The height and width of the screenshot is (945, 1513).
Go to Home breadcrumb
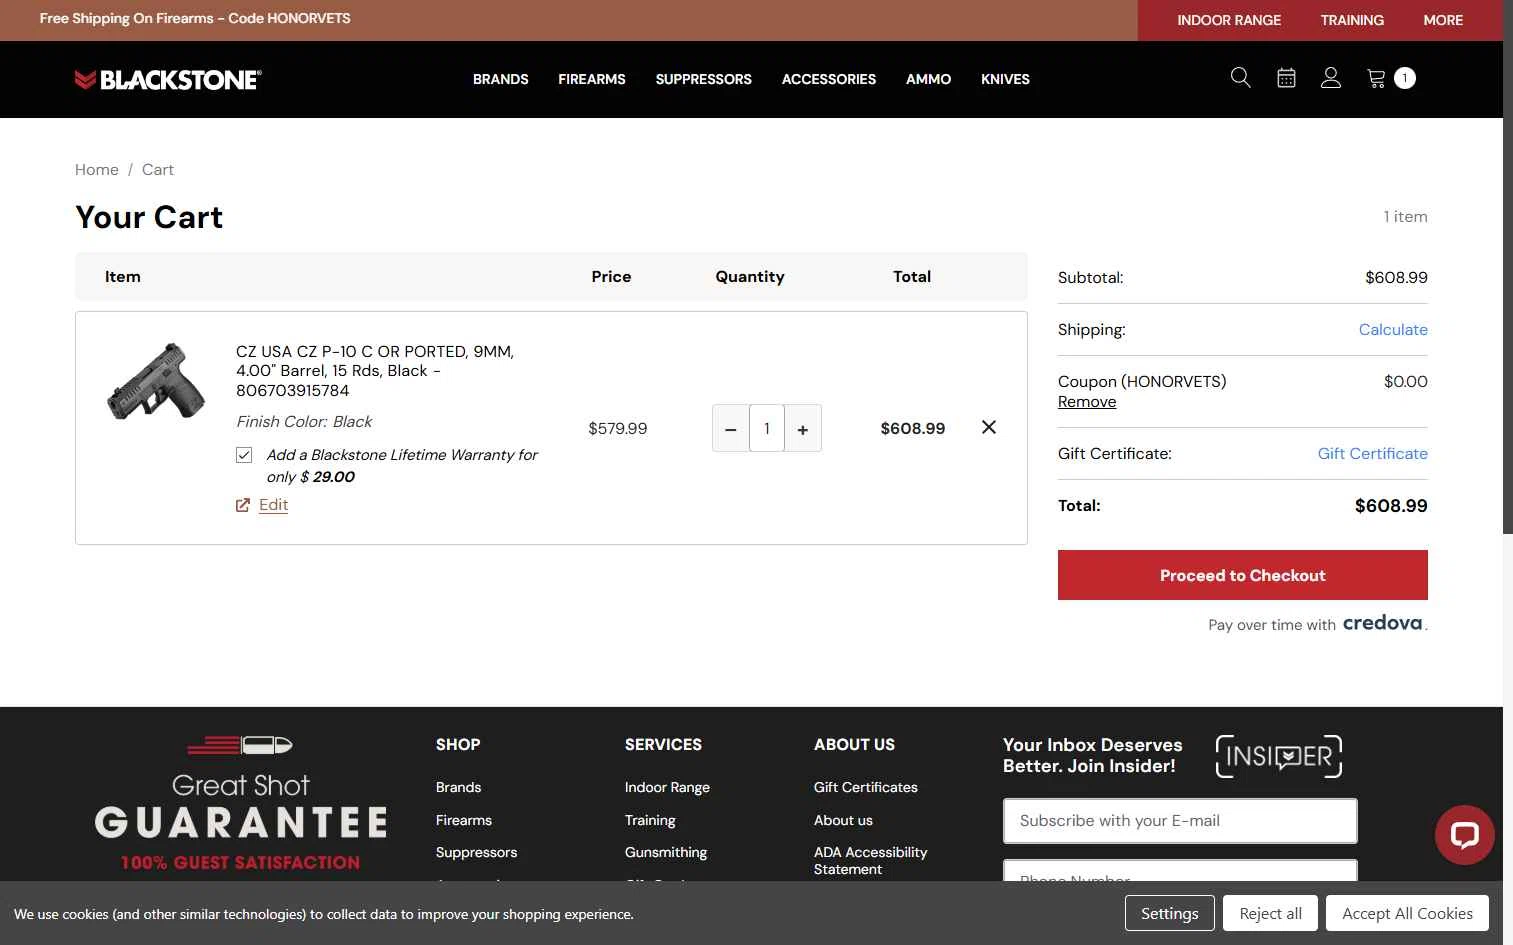point(97,169)
